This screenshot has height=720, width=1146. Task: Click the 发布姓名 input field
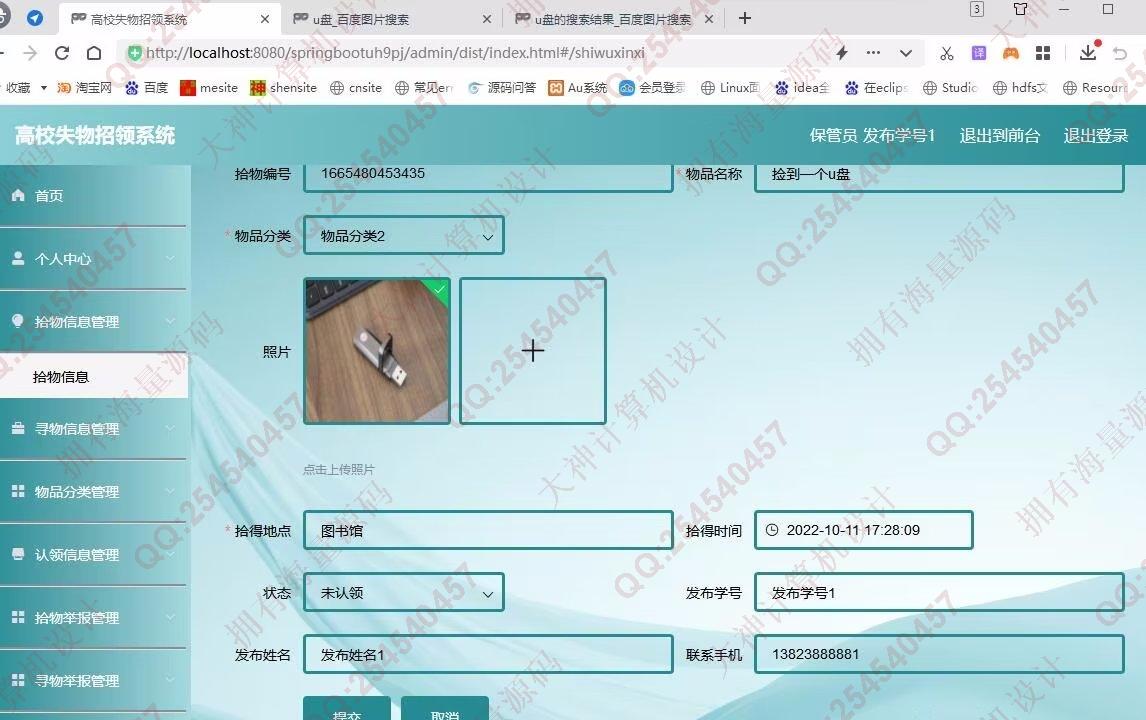488,654
